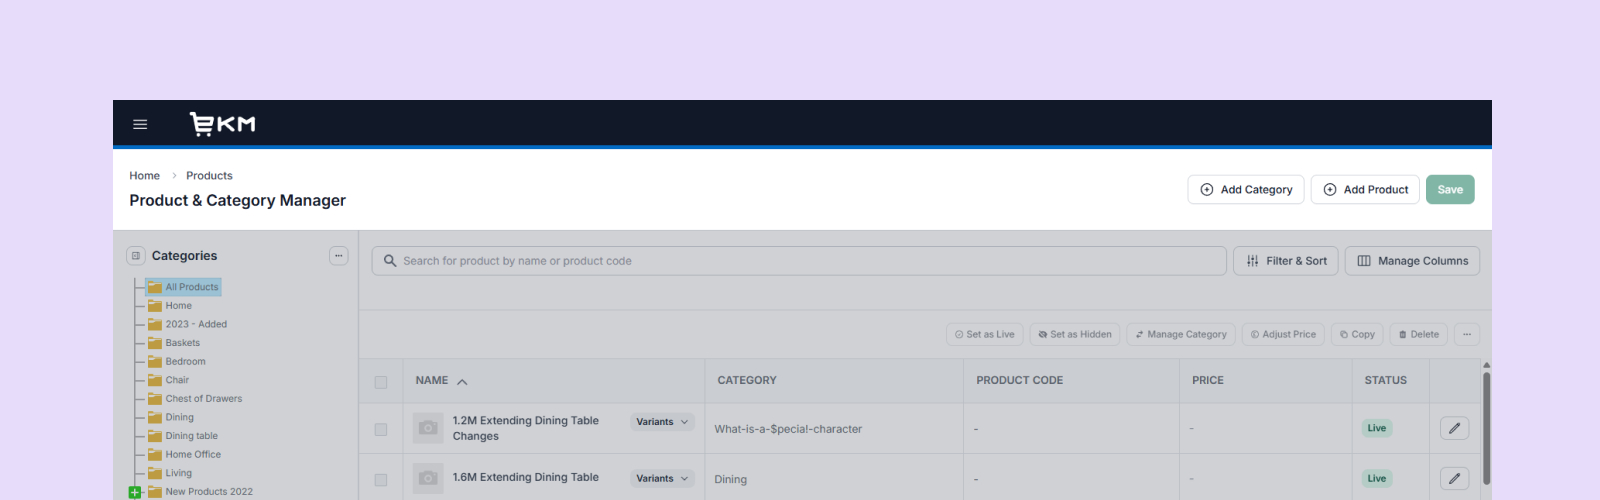Open the Manage Category action

pos(1181,335)
